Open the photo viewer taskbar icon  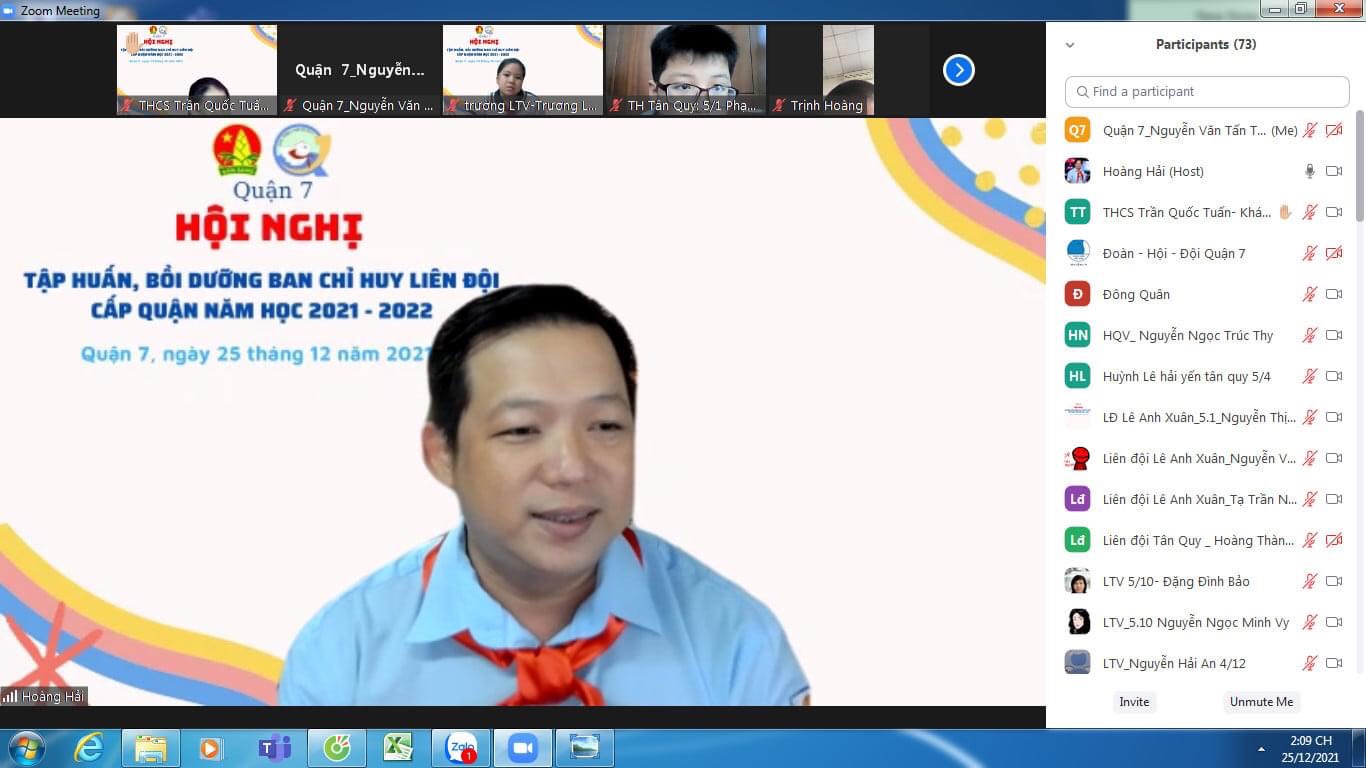point(585,748)
